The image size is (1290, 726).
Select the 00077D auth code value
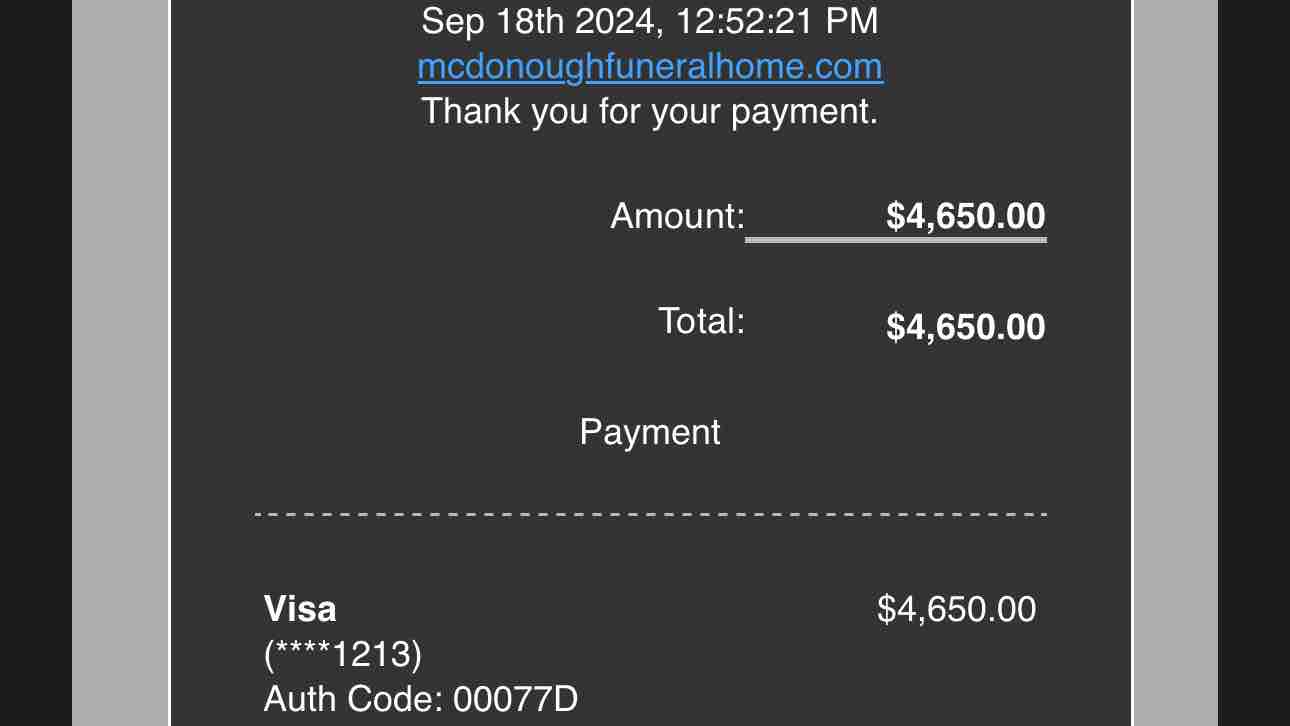click(x=516, y=699)
